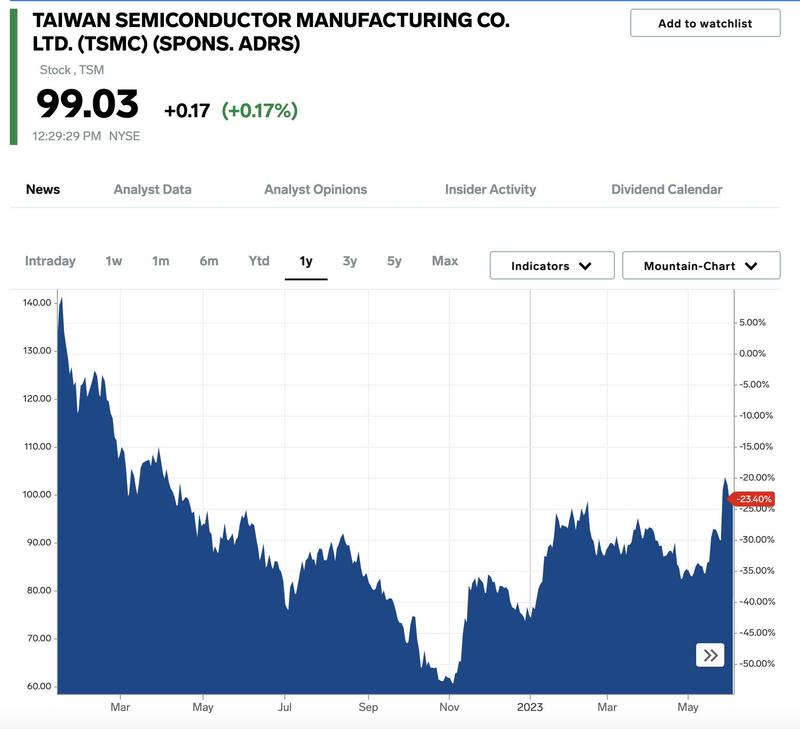Go to the Insider Activity tab
The width and height of the screenshot is (800, 729).
pyautogui.click(x=490, y=189)
